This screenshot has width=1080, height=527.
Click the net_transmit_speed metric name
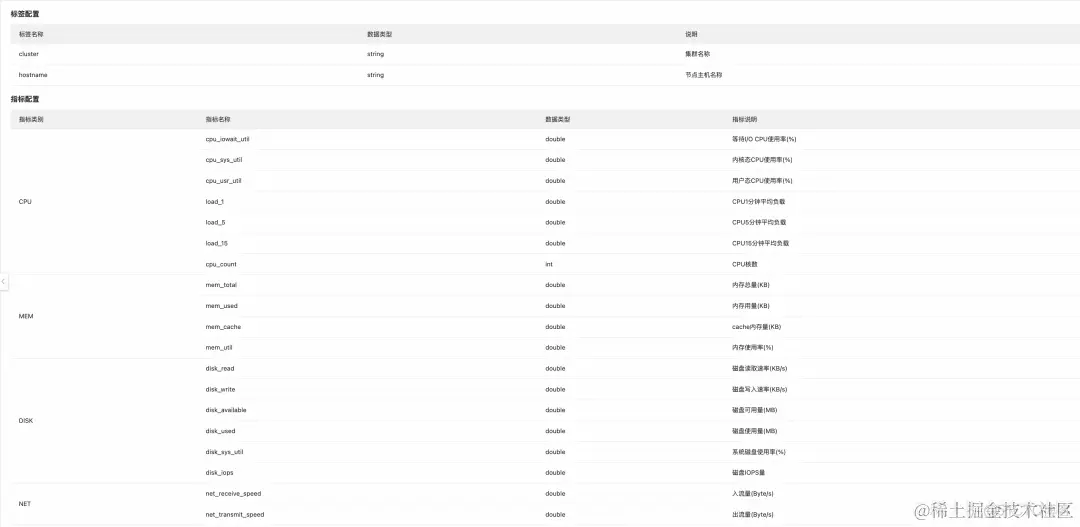pos(235,515)
